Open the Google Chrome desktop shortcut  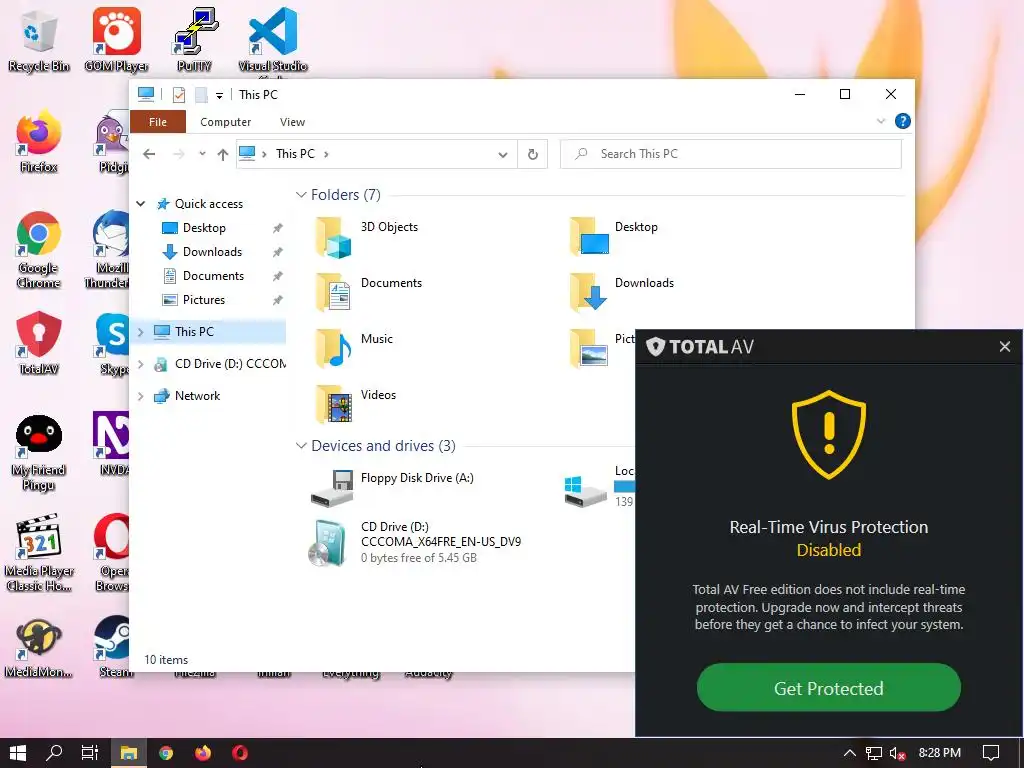point(39,250)
